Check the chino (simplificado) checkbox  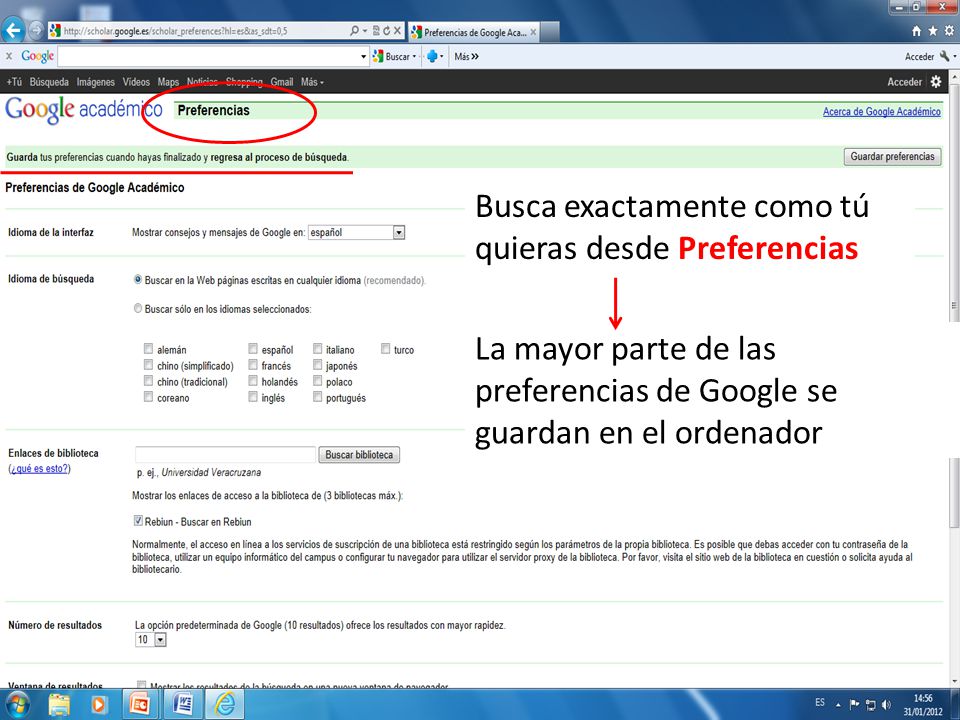148,365
